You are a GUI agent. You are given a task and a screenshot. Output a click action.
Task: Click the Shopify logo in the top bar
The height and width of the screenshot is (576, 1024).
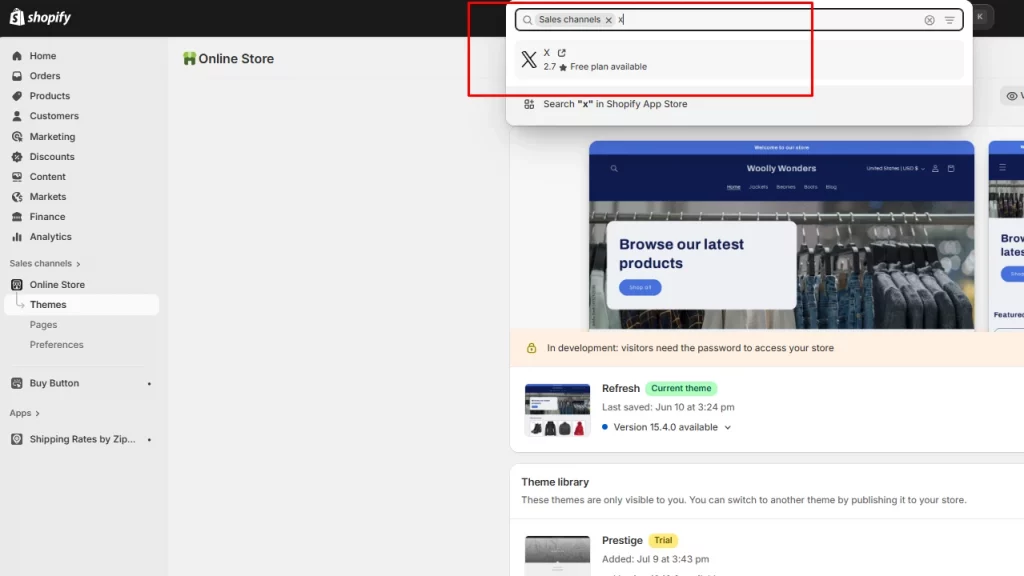tap(40, 18)
